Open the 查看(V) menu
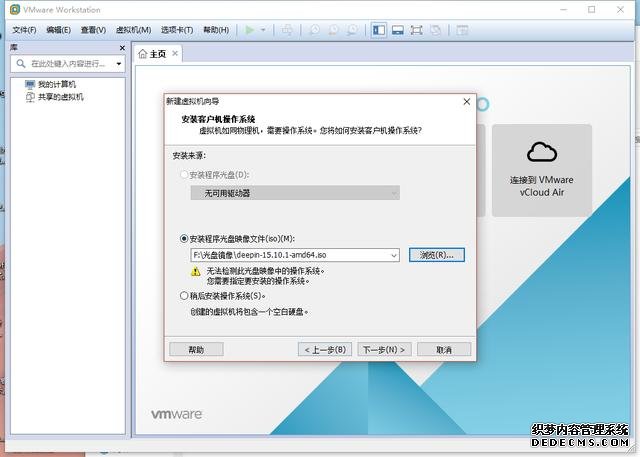This screenshot has height=457, width=640. click(x=93, y=30)
